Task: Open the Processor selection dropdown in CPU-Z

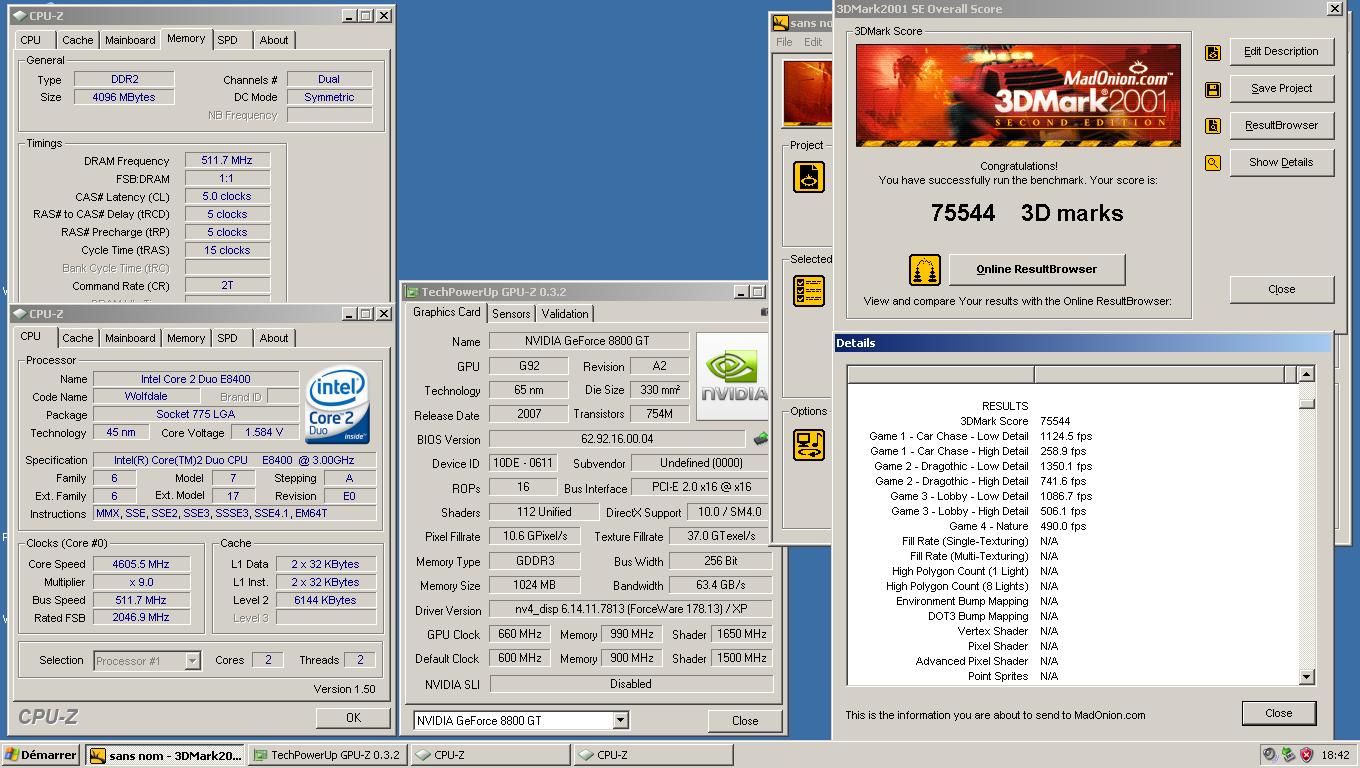Action: [193, 661]
